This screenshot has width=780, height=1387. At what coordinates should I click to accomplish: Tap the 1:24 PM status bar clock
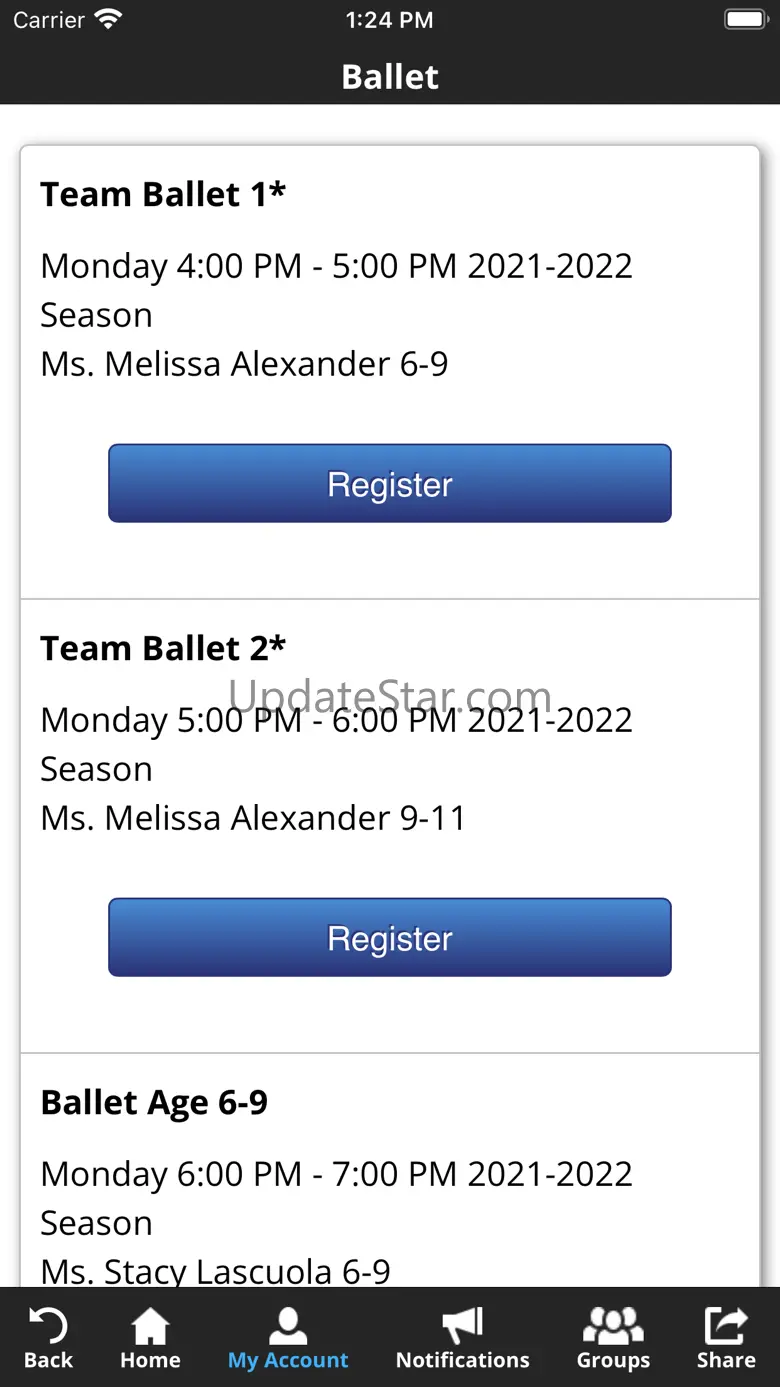[x=389, y=20]
